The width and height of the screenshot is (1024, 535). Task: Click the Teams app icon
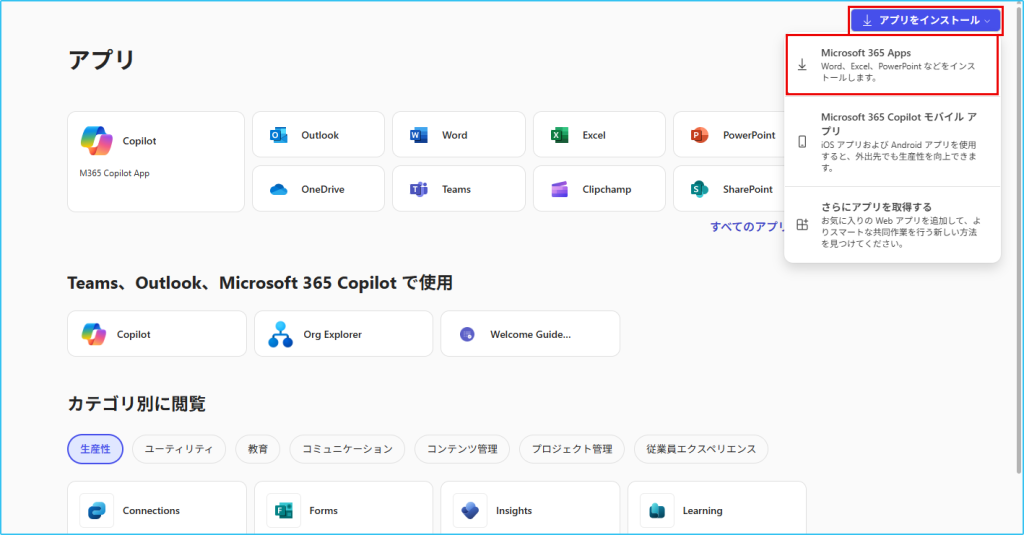[419, 189]
